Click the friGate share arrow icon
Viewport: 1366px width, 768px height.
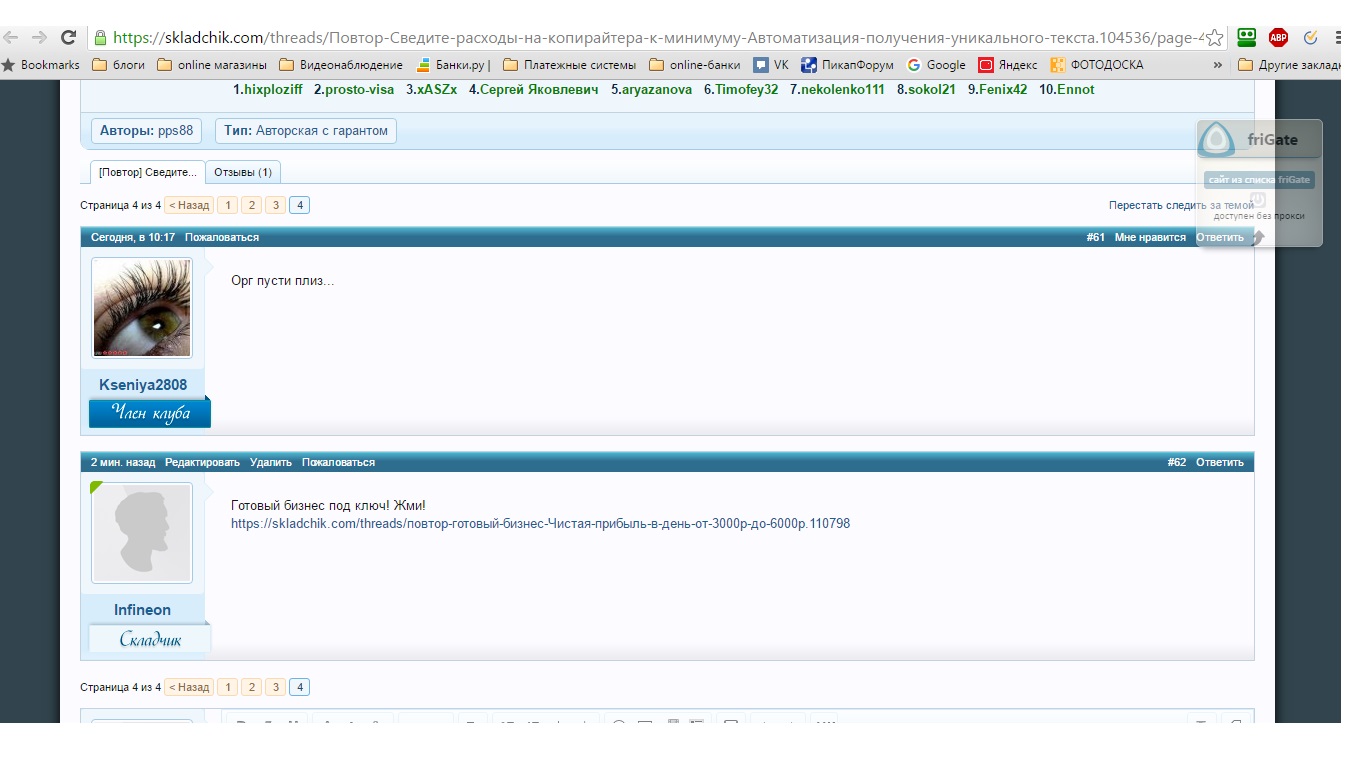[1258, 238]
